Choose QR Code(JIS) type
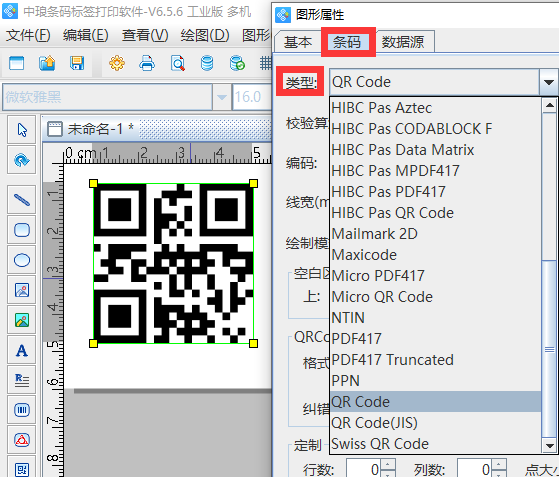Image resolution: width=559 pixels, height=477 pixels. (435, 423)
